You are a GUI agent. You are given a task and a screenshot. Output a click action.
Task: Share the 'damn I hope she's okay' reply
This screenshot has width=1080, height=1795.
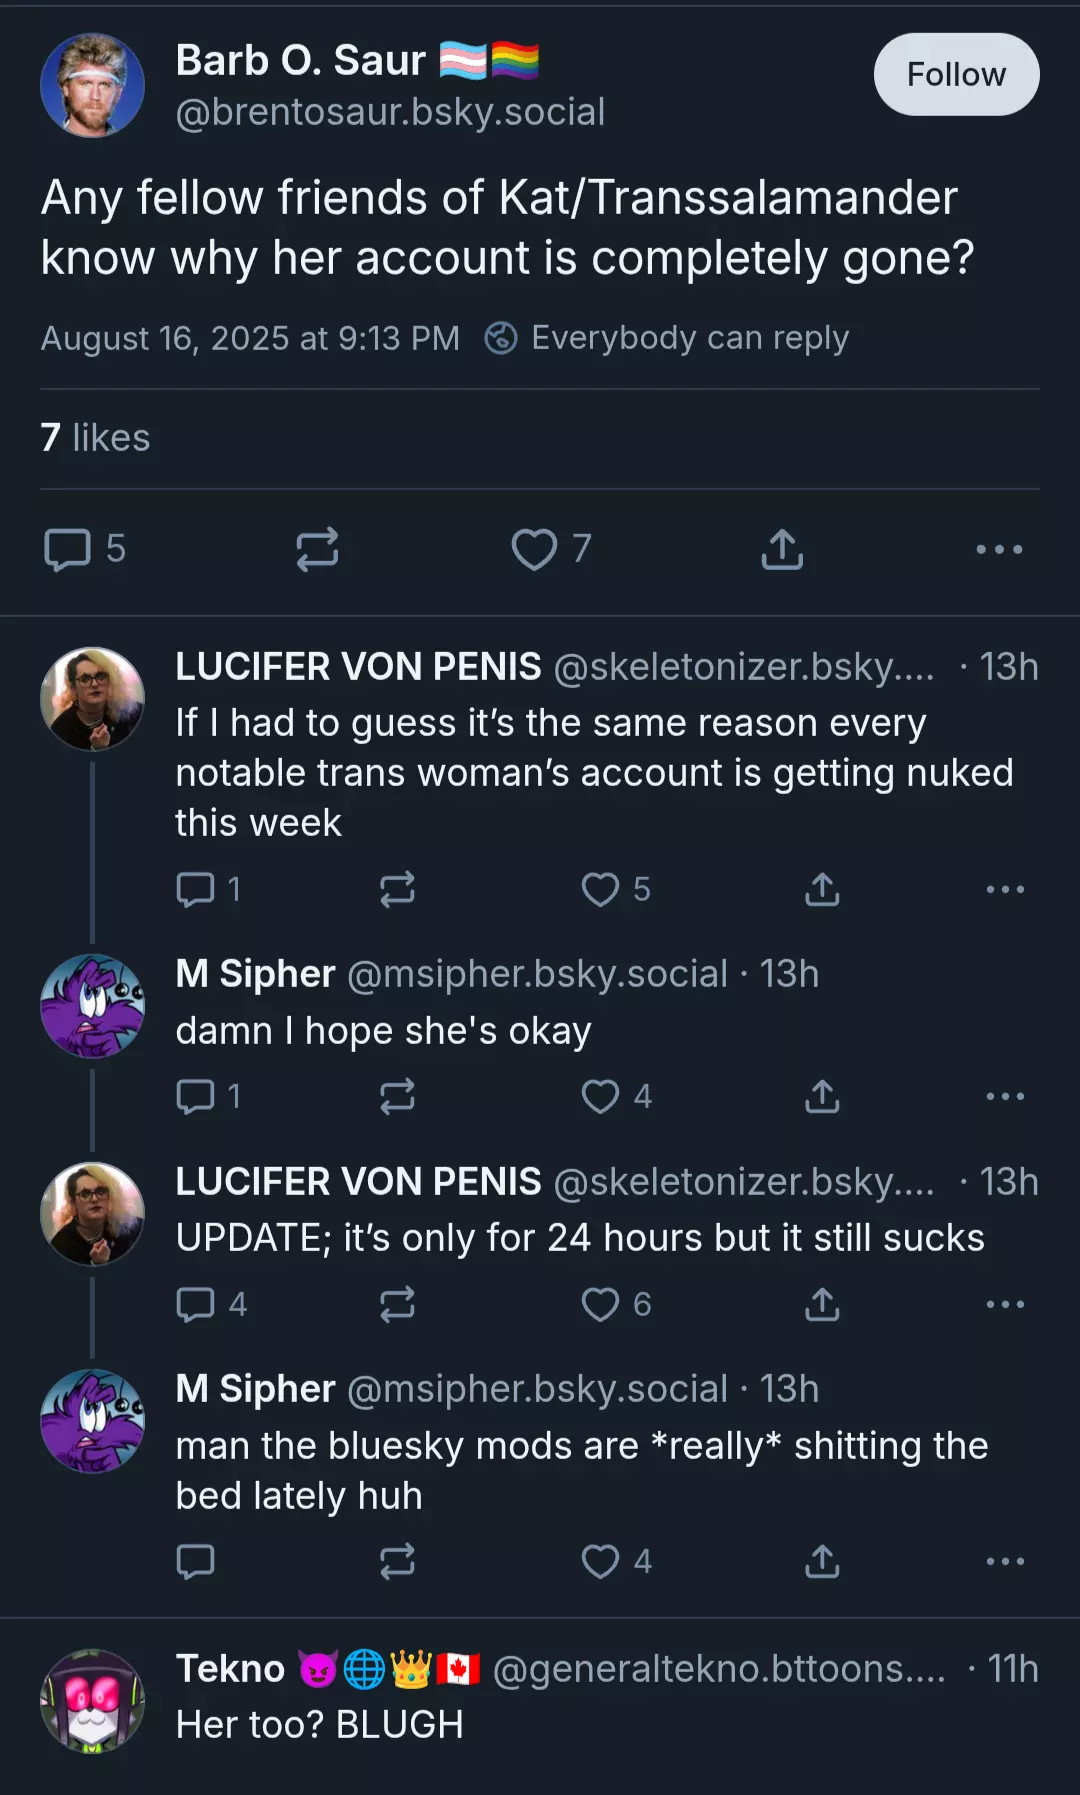pos(822,1096)
